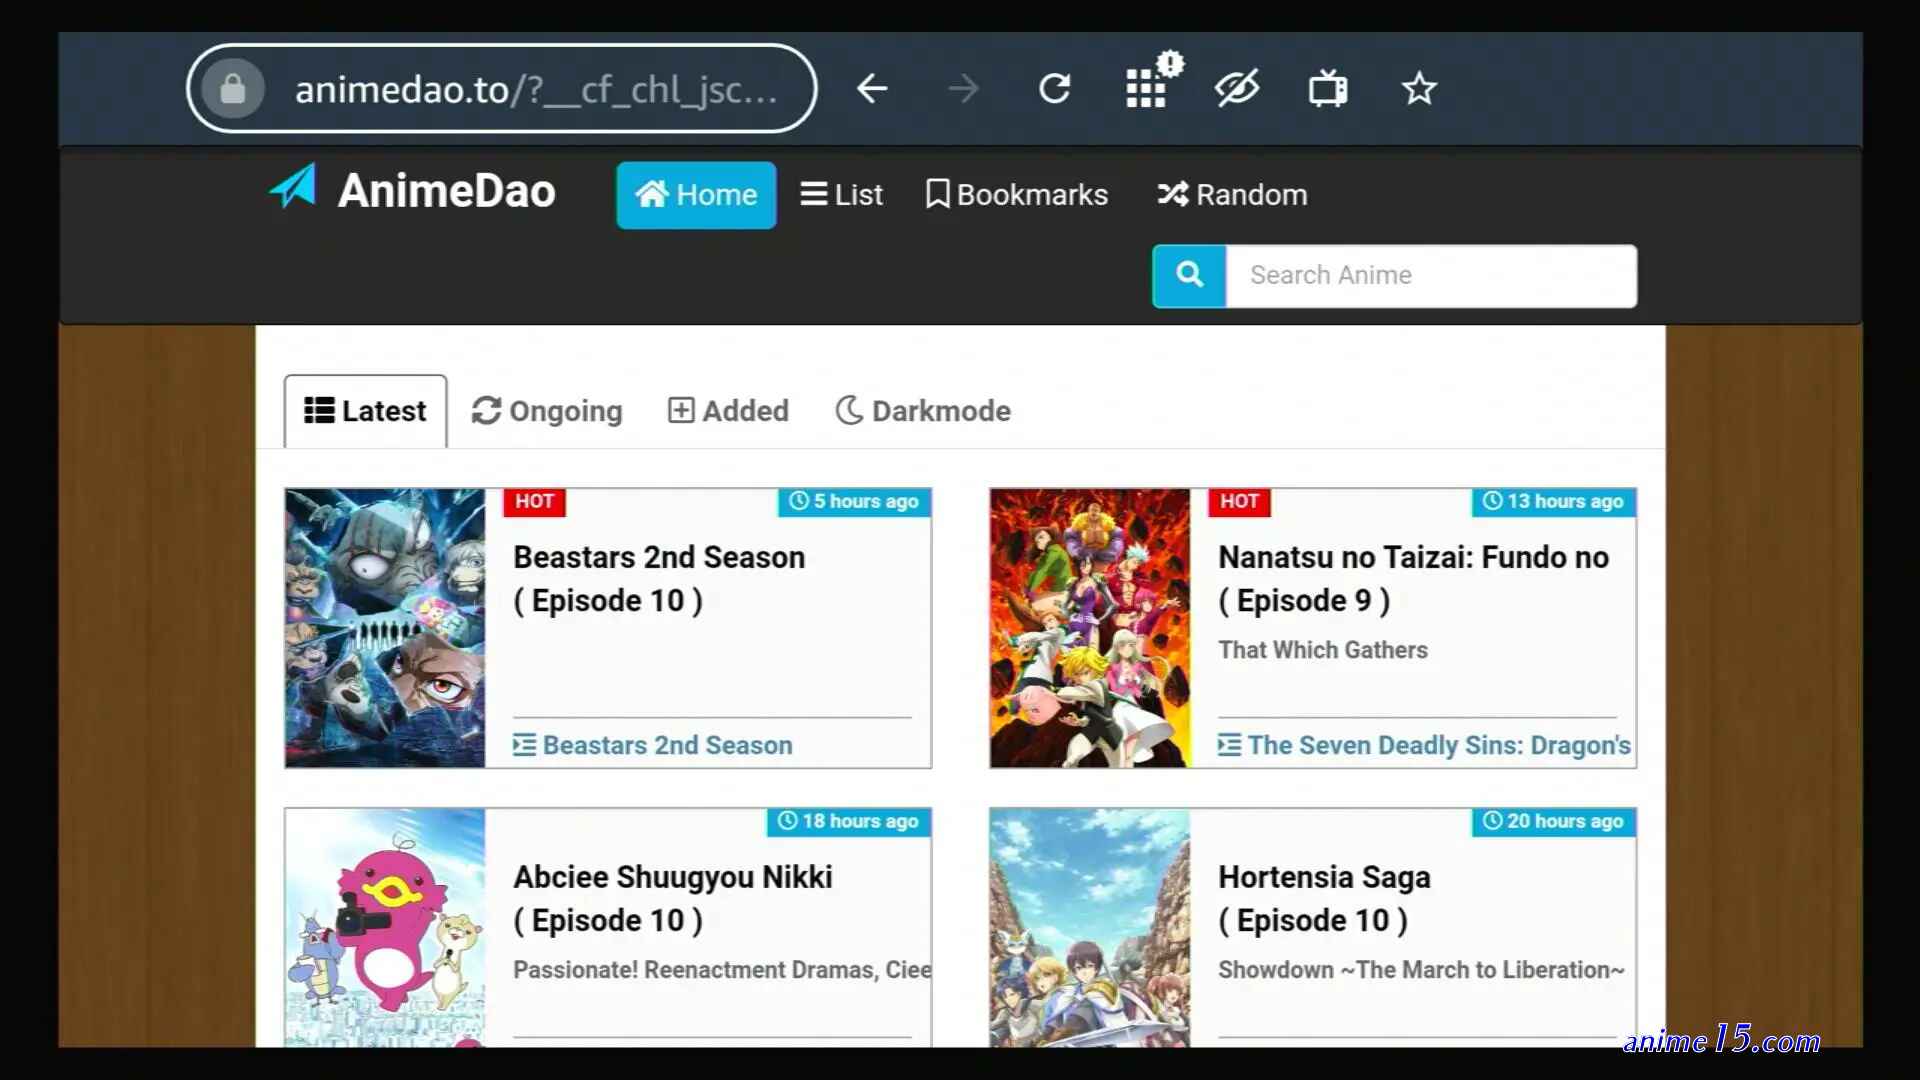This screenshot has width=1920, height=1080.
Task: Click the HOT badge on Nanatsu card
Action: coord(1240,502)
